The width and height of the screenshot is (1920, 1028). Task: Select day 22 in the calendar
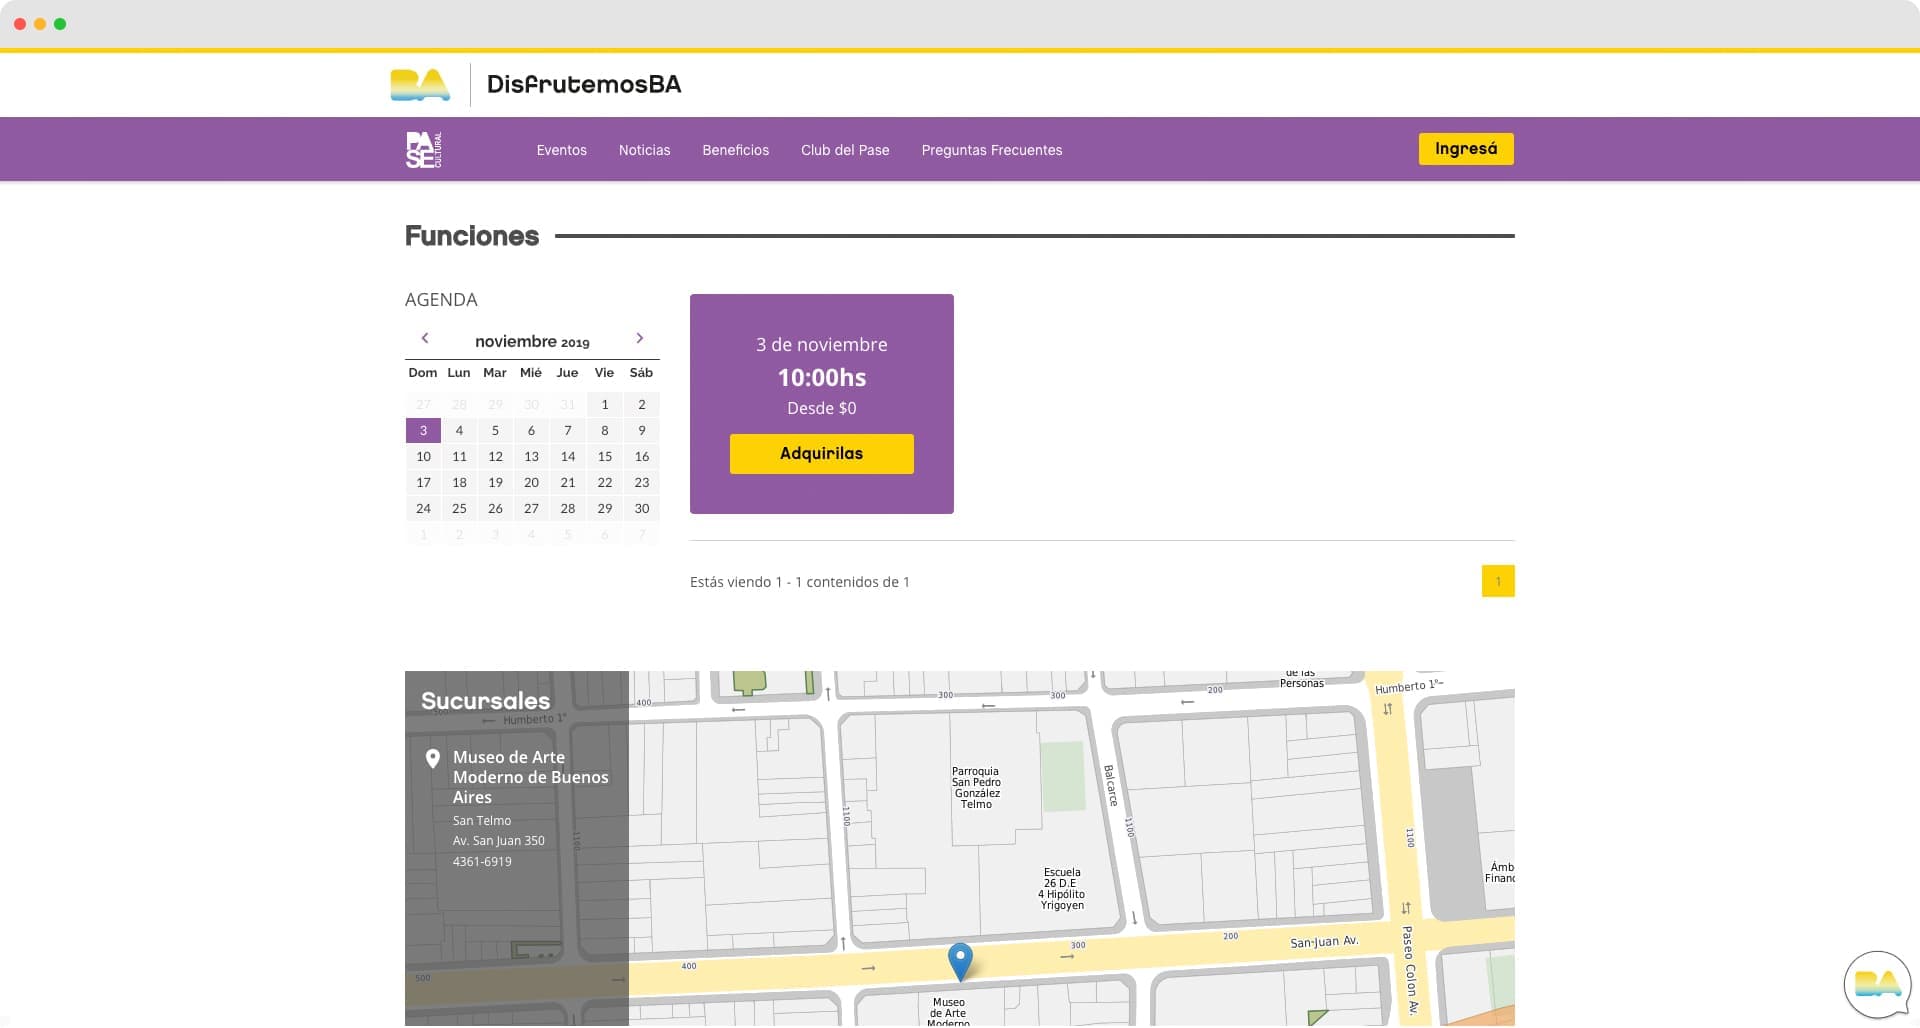(x=605, y=483)
